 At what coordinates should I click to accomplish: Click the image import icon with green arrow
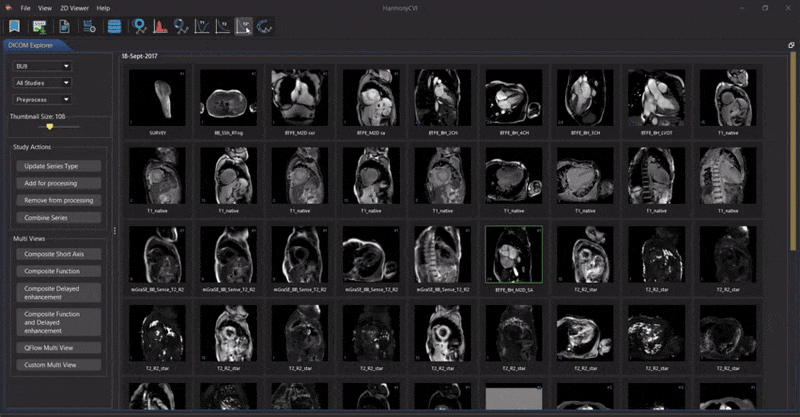(40, 27)
